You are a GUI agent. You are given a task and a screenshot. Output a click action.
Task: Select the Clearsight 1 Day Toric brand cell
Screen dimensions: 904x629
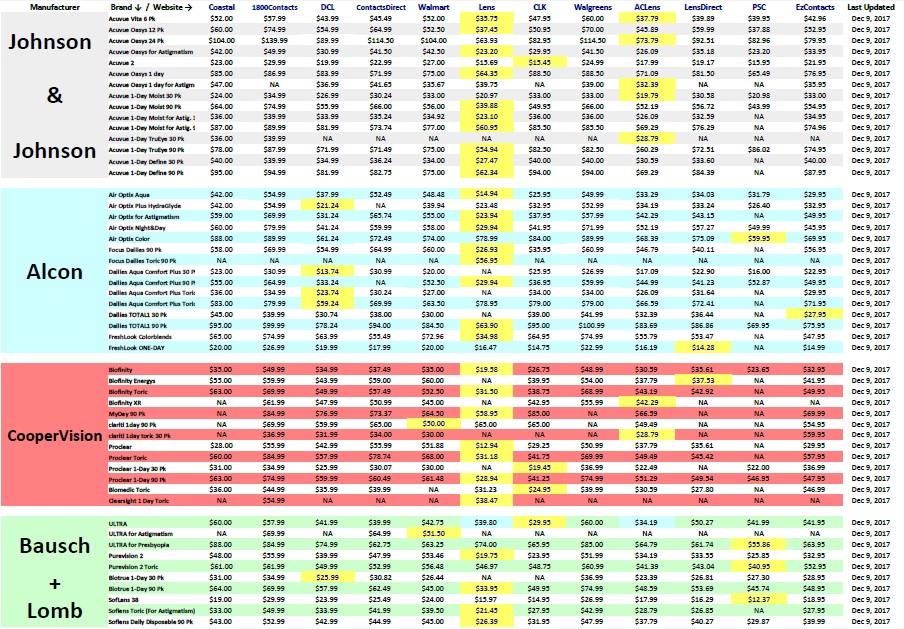tap(139, 501)
